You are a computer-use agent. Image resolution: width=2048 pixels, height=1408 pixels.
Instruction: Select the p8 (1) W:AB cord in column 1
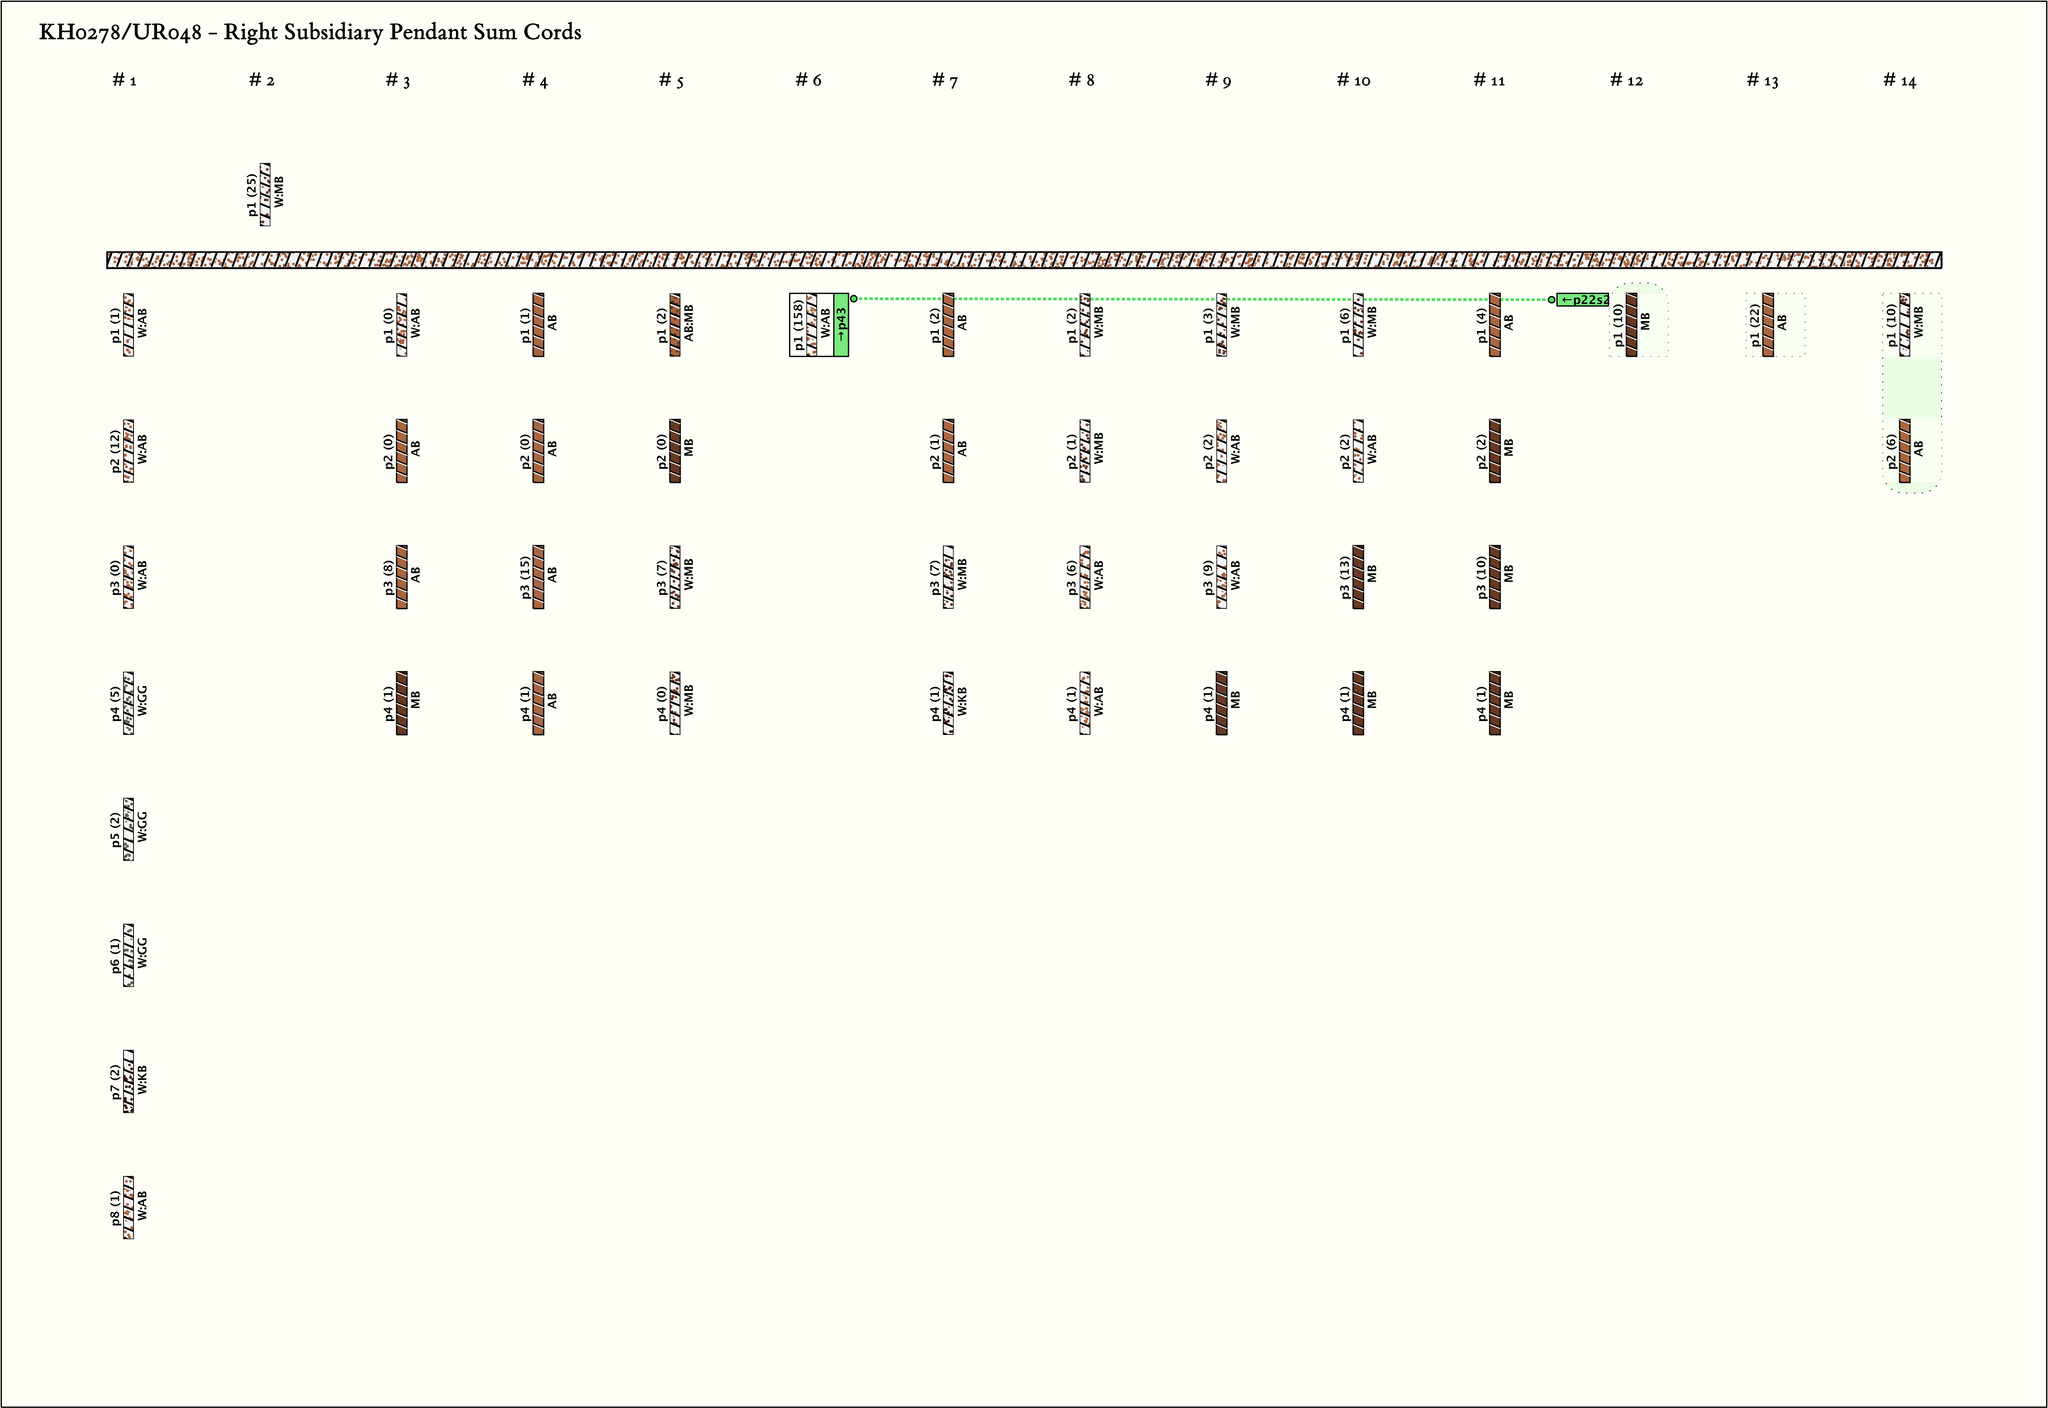point(128,1207)
